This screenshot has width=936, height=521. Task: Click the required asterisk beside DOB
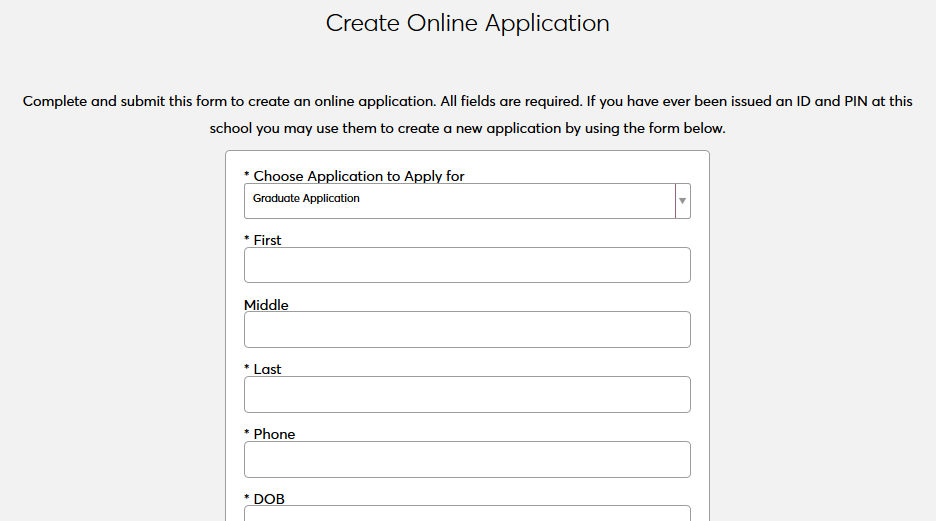coord(247,498)
